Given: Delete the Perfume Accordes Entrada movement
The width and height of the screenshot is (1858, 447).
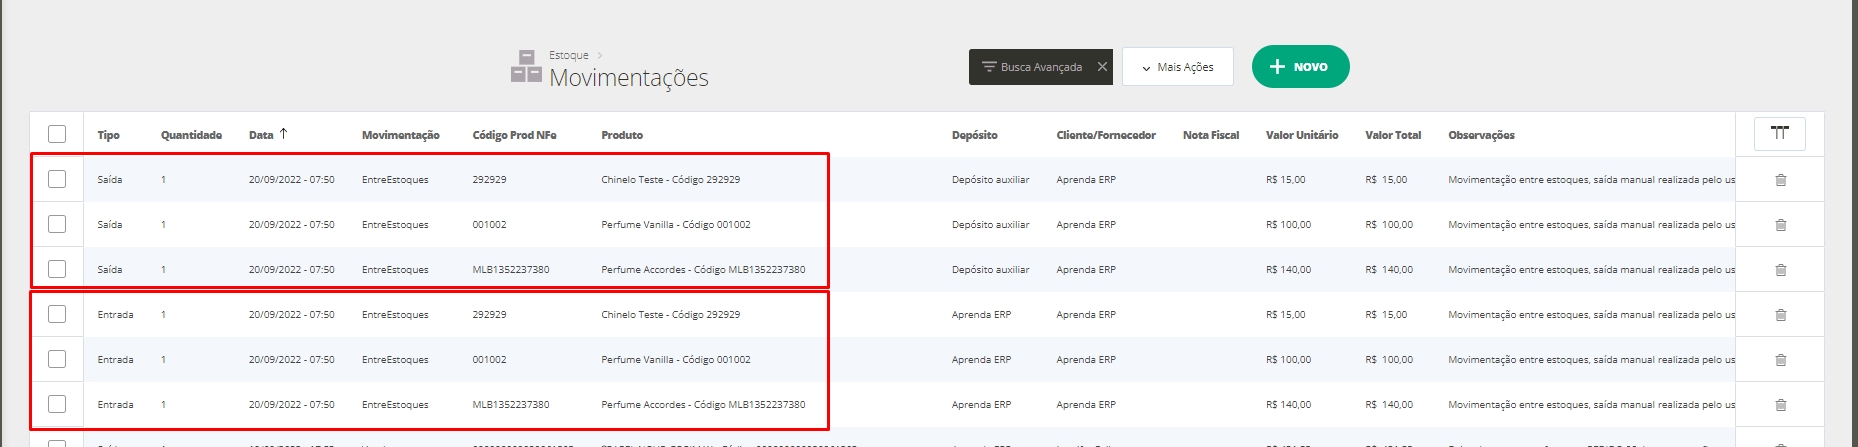Looking at the screenshot, I should pyautogui.click(x=1780, y=405).
